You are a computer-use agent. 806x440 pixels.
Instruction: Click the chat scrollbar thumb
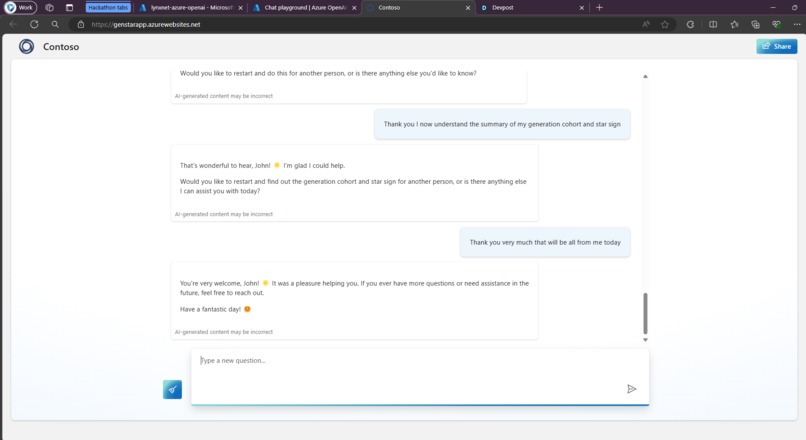(x=645, y=314)
